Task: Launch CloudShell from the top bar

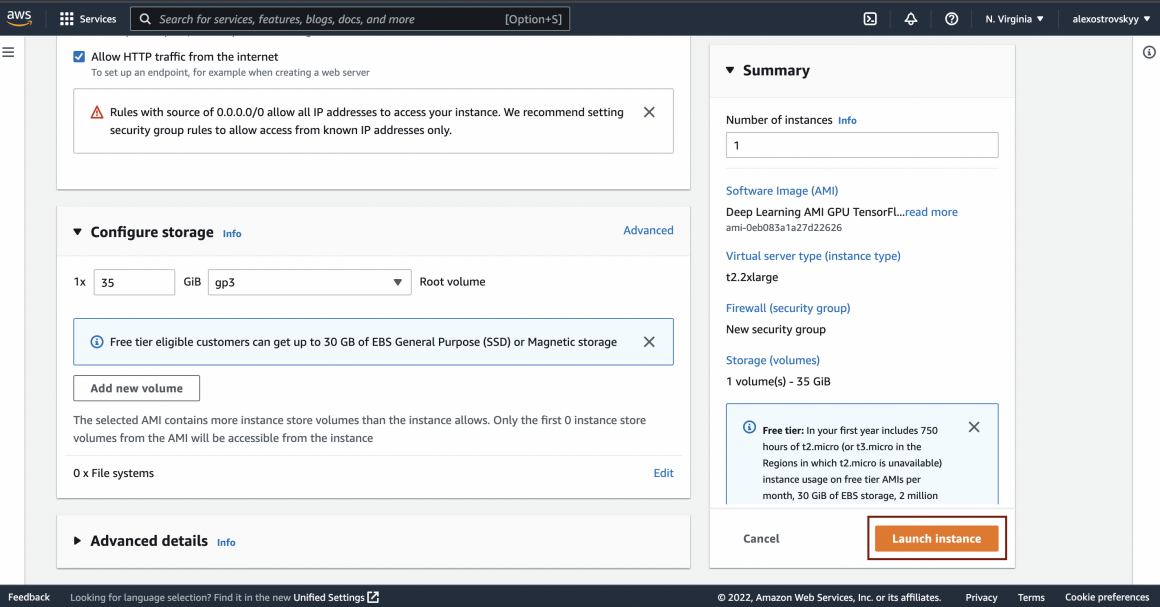Action: [x=870, y=19]
